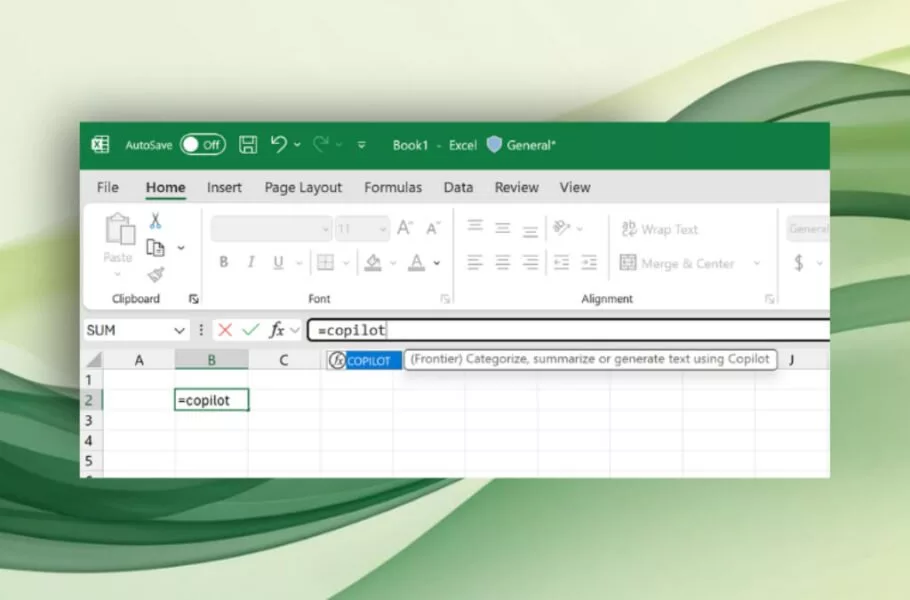Screen dimensions: 910x600
Task: Click the Top Align icon
Action: click(x=475, y=227)
